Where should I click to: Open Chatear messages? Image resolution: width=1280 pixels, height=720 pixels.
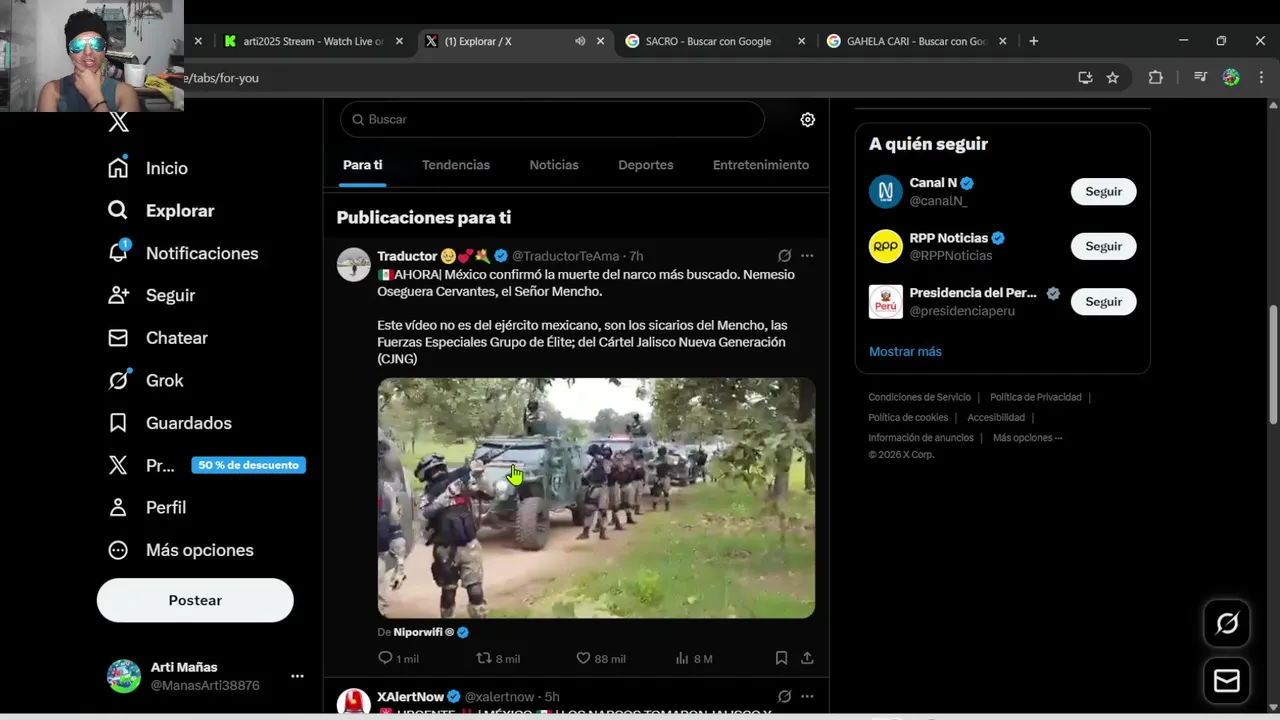pyautogui.click(x=158, y=338)
